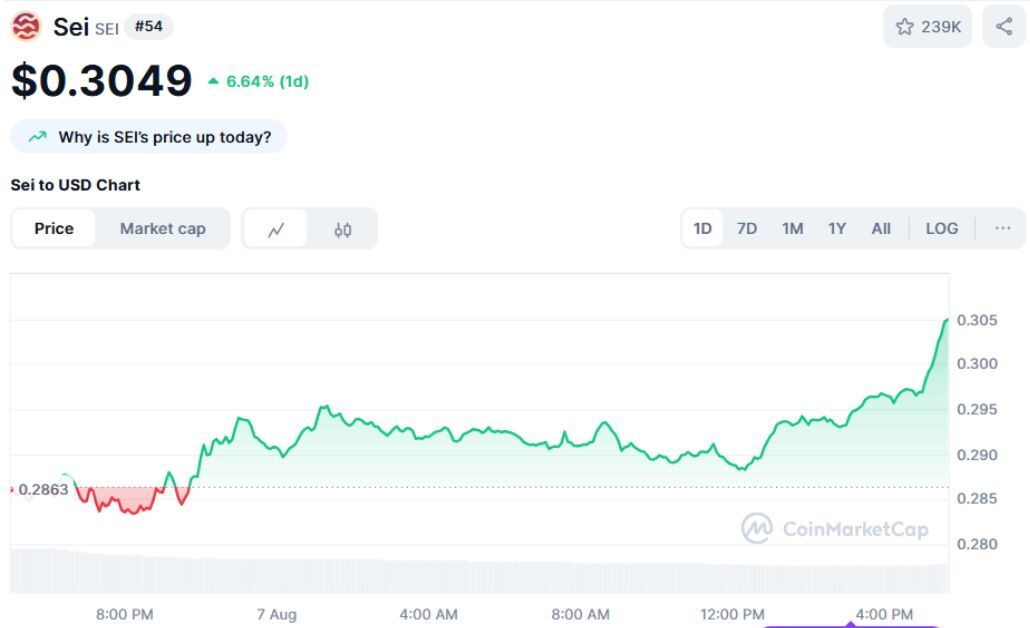This screenshot has width=1030, height=628.
Task: Open more chart options via ellipsis
Action: tap(1002, 228)
